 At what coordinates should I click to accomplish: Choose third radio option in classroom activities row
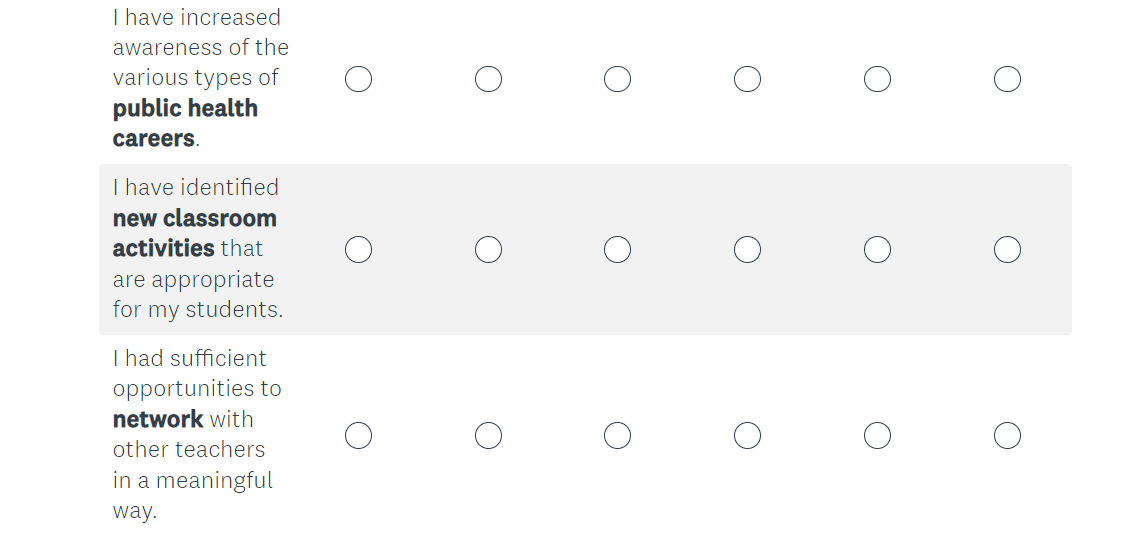click(x=618, y=249)
